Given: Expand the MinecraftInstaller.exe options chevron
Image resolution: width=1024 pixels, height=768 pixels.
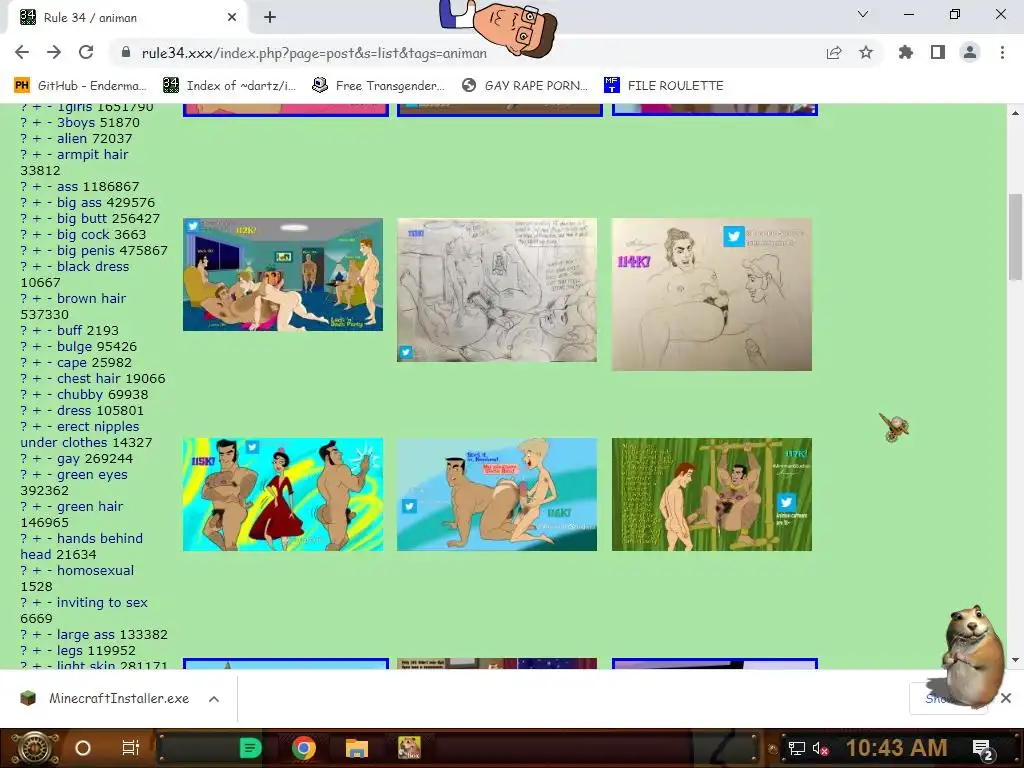Looking at the screenshot, I should point(214,699).
